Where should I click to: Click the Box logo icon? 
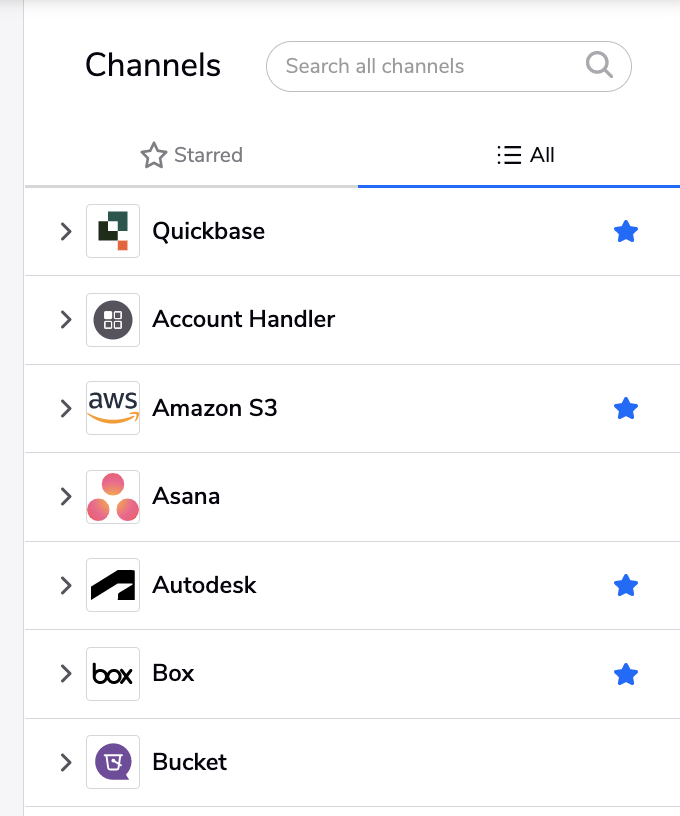(113, 673)
